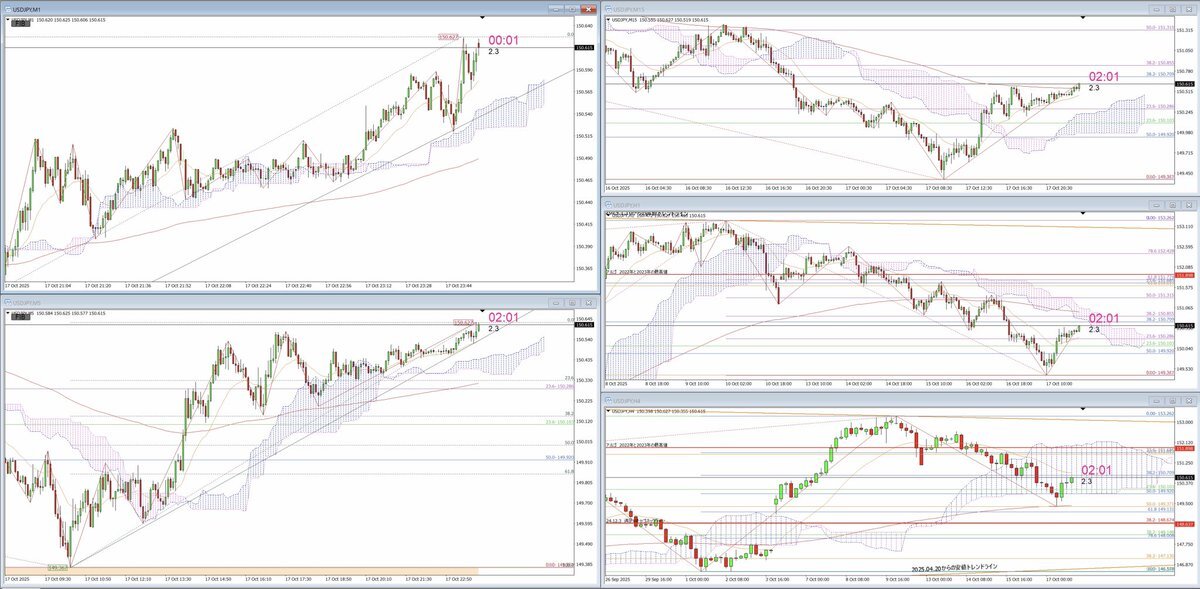Expand one-click trading arrow on USDJPY,M5 chart

[x=8, y=313]
